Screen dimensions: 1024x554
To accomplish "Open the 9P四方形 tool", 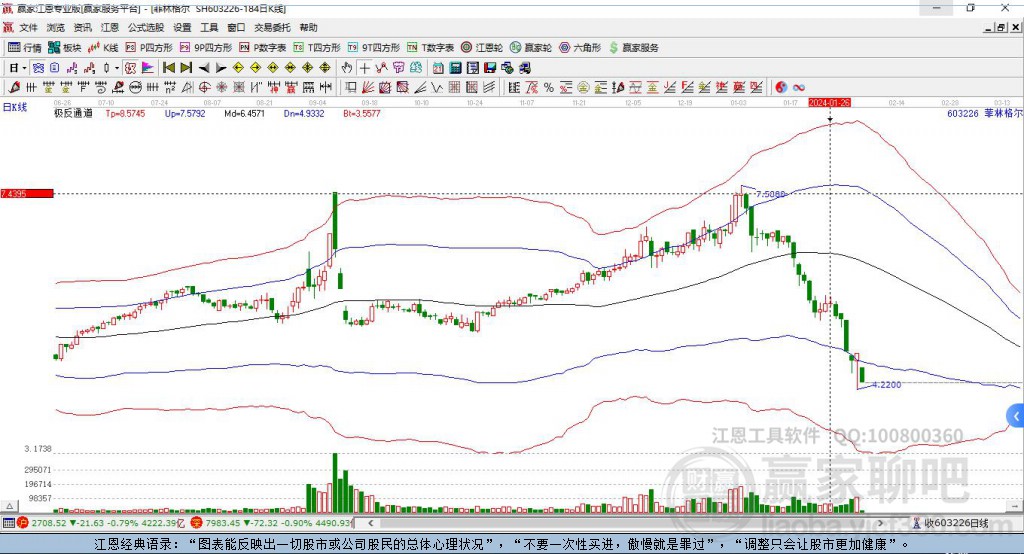I will pyautogui.click(x=206, y=48).
